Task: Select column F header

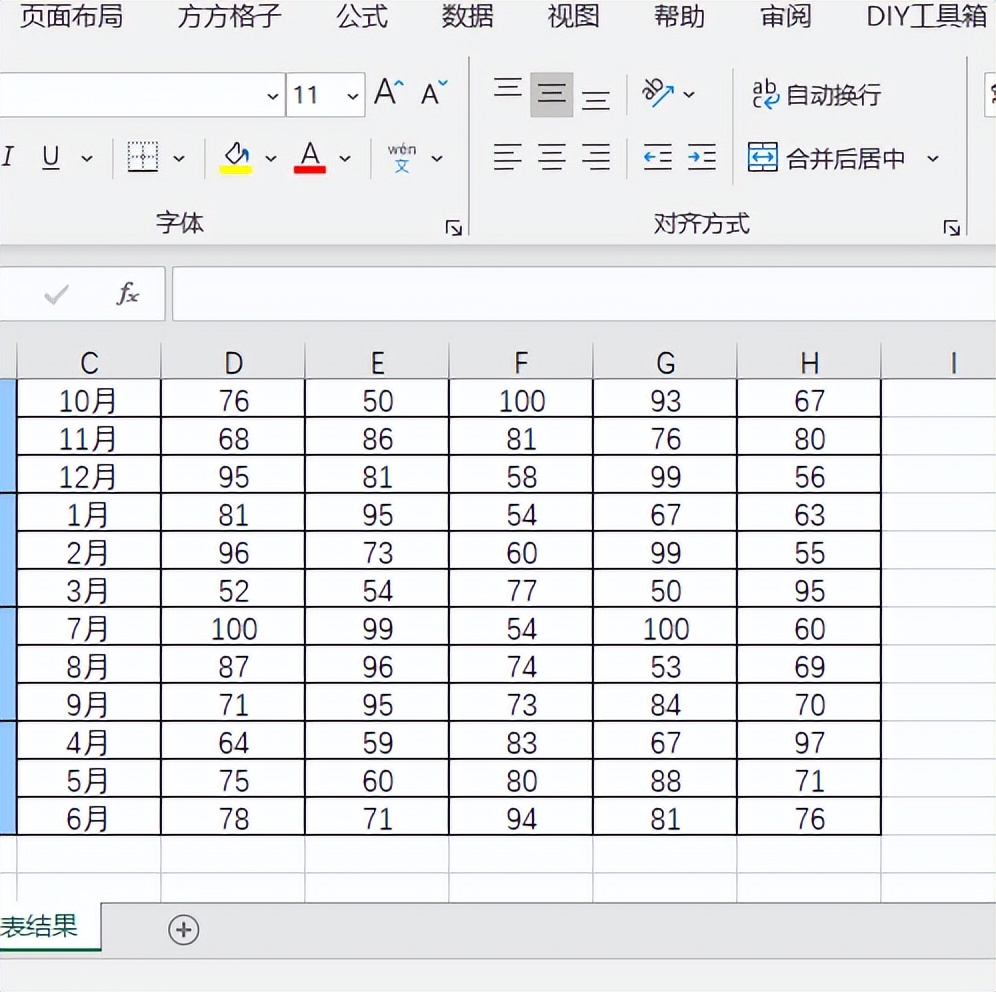Action: 521,362
